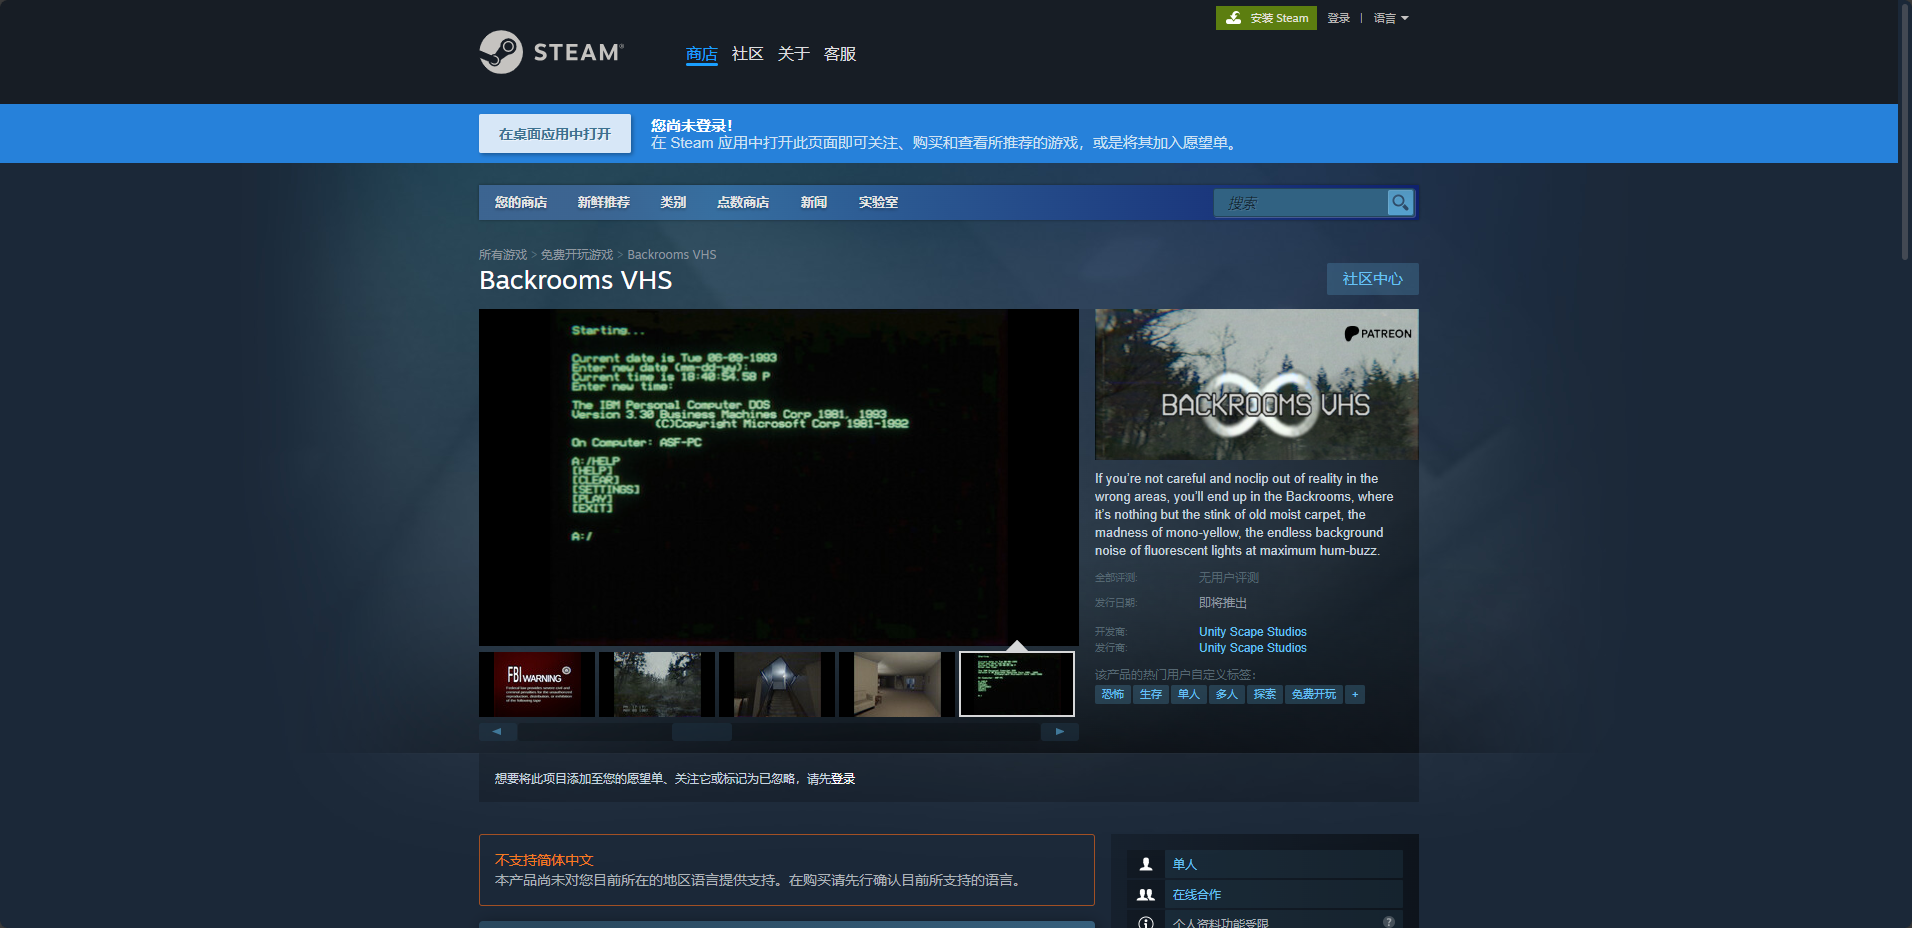Select the forest screenshot thumbnail
This screenshot has height=928, width=1912.
[x=657, y=684]
